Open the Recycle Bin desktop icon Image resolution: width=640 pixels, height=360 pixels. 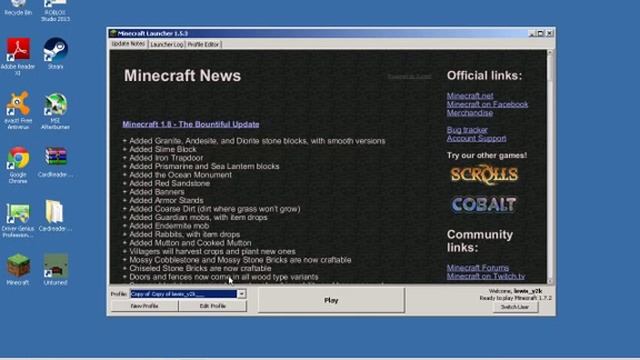[x=18, y=7]
